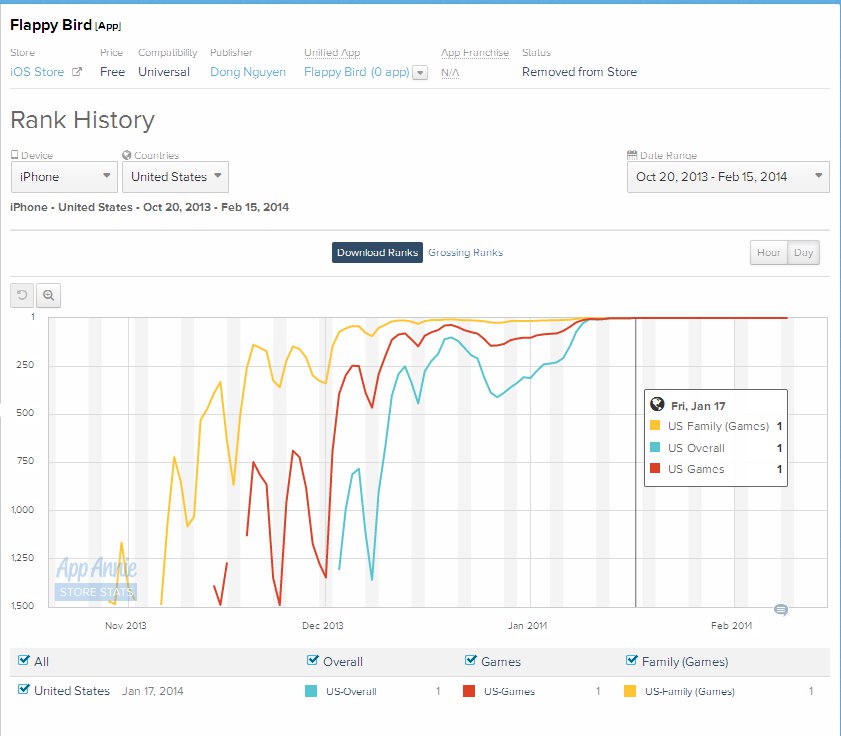This screenshot has width=841, height=736.
Task: Click the N/A app franchise value
Action: pyautogui.click(x=450, y=72)
